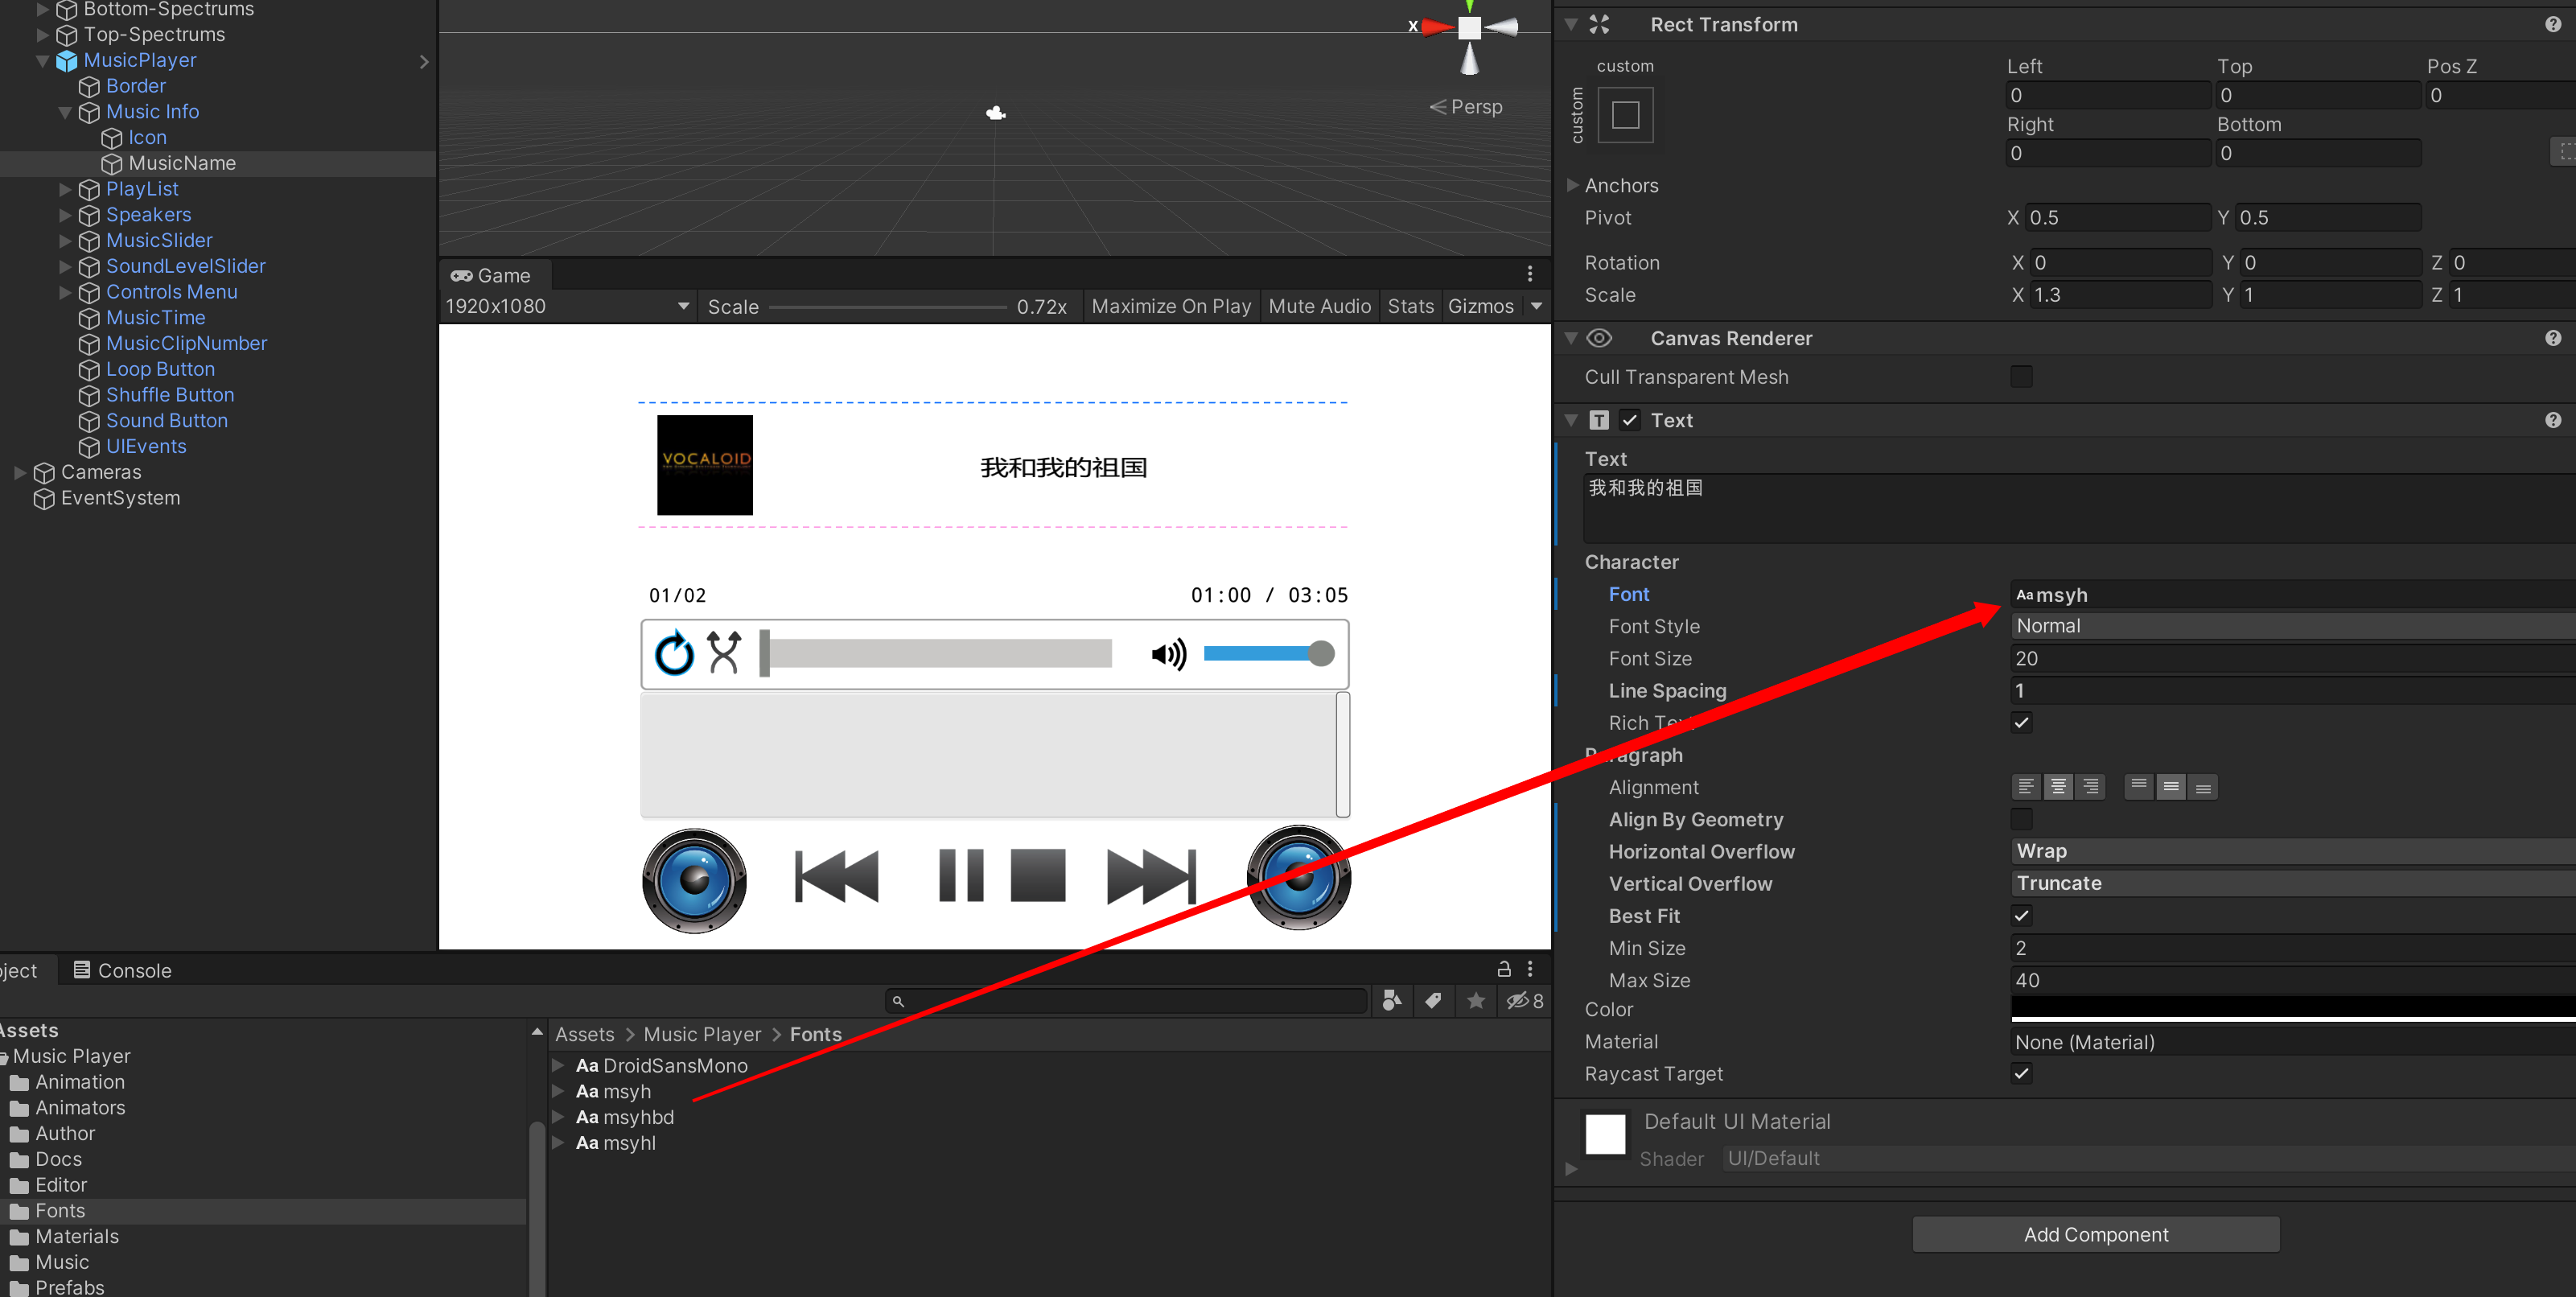Expand the PlayList hierarchy item
Image resolution: width=2576 pixels, height=1297 pixels.
[65, 189]
